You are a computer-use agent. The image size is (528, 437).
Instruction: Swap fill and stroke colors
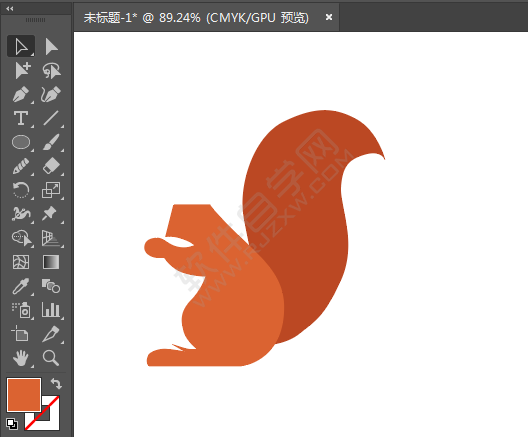pos(56,383)
